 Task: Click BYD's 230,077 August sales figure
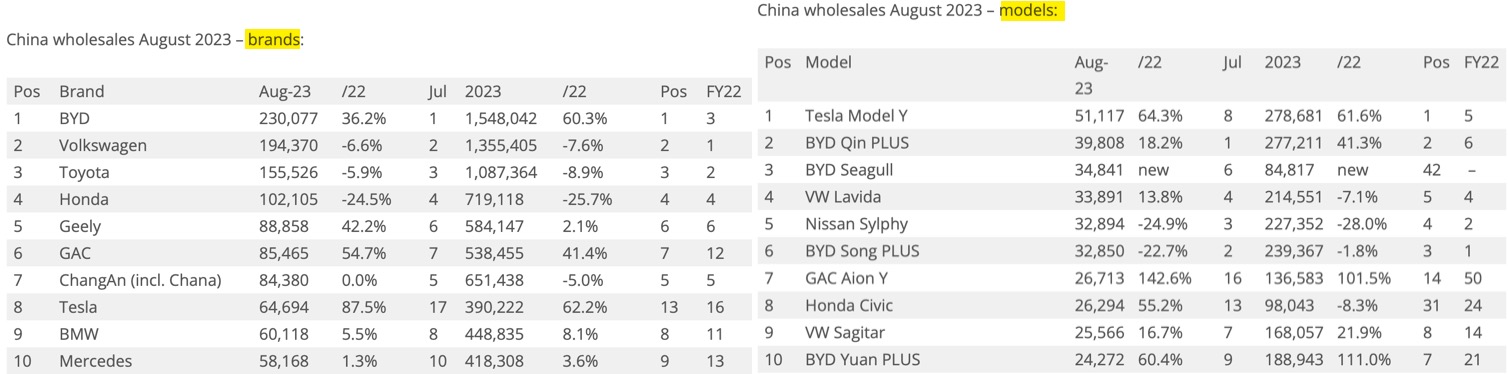tap(289, 118)
